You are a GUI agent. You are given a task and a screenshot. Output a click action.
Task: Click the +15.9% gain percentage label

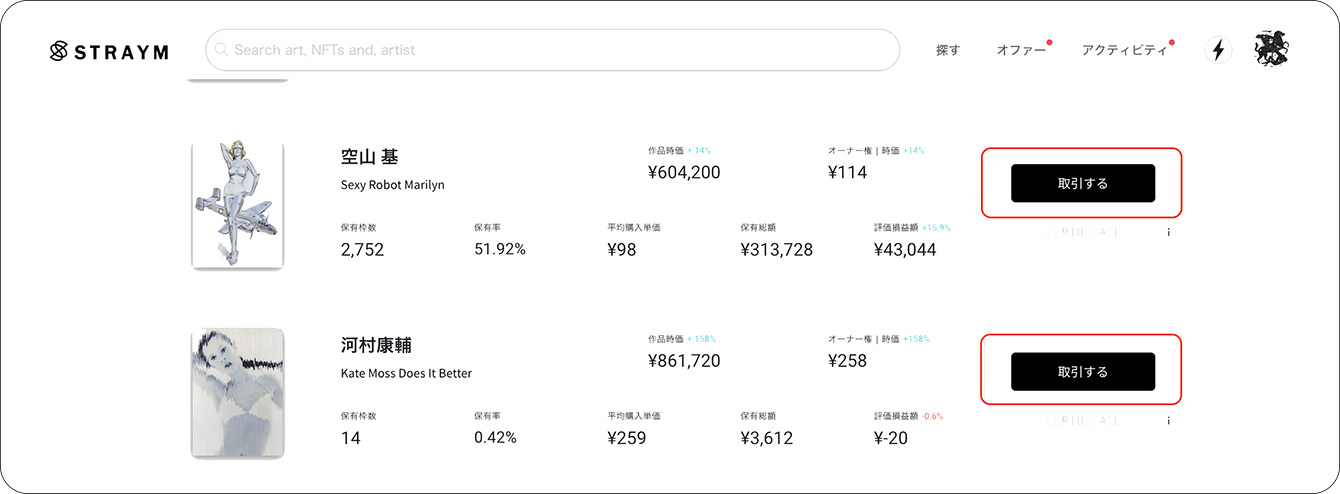pyautogui.click(x=936, y=227)
